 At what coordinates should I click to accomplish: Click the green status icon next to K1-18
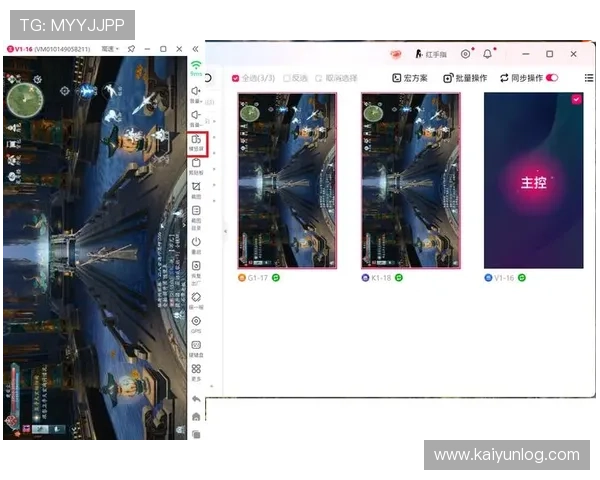coord(399,278)
